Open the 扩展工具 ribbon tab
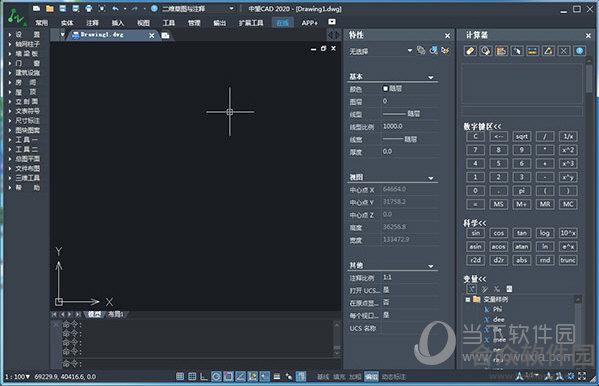This screenshot has height=386, width=599. pyautogui.click(x=251, y=23)
